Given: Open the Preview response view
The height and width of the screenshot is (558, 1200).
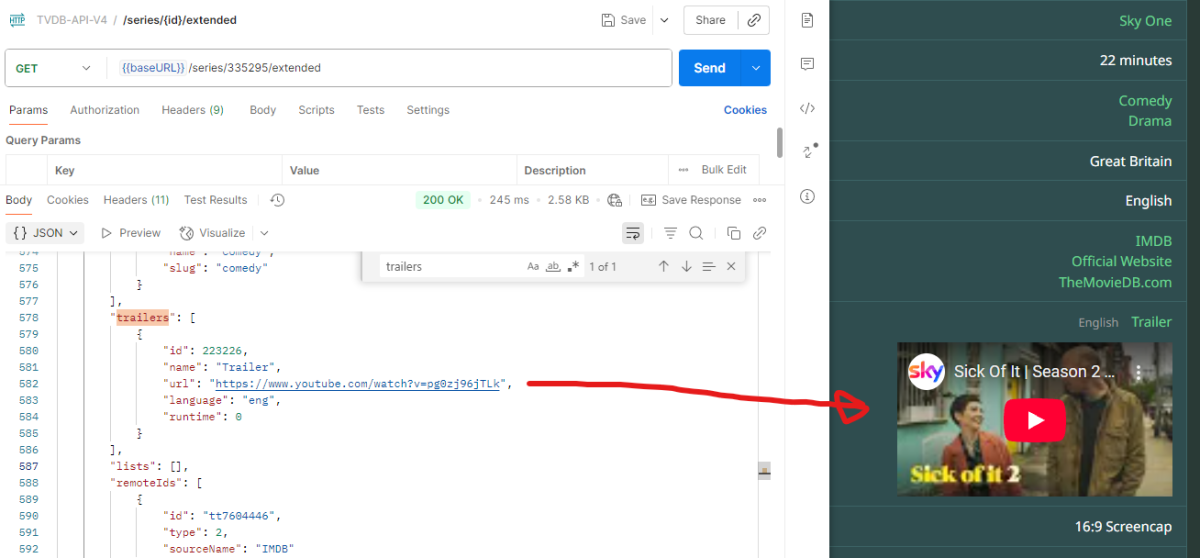Looking at the screenshot, I should coord(130,233).
